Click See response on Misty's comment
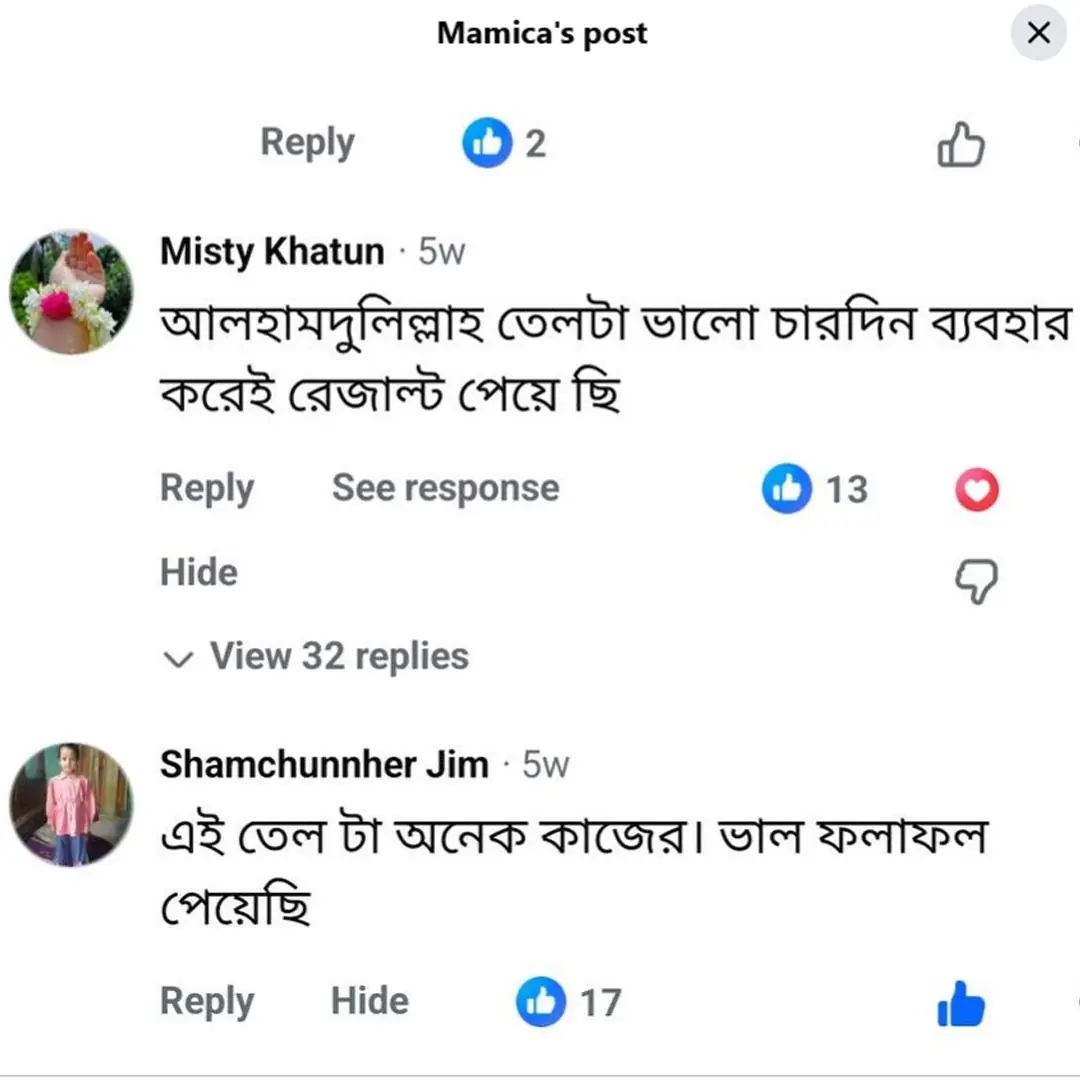The image size is (1080, 1080). tap(445, 488)
